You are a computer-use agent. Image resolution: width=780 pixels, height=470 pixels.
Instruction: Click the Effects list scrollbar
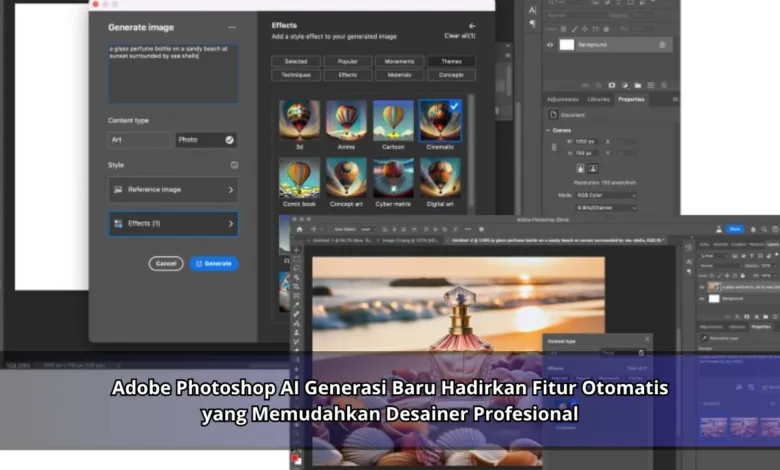pos(471,152)
